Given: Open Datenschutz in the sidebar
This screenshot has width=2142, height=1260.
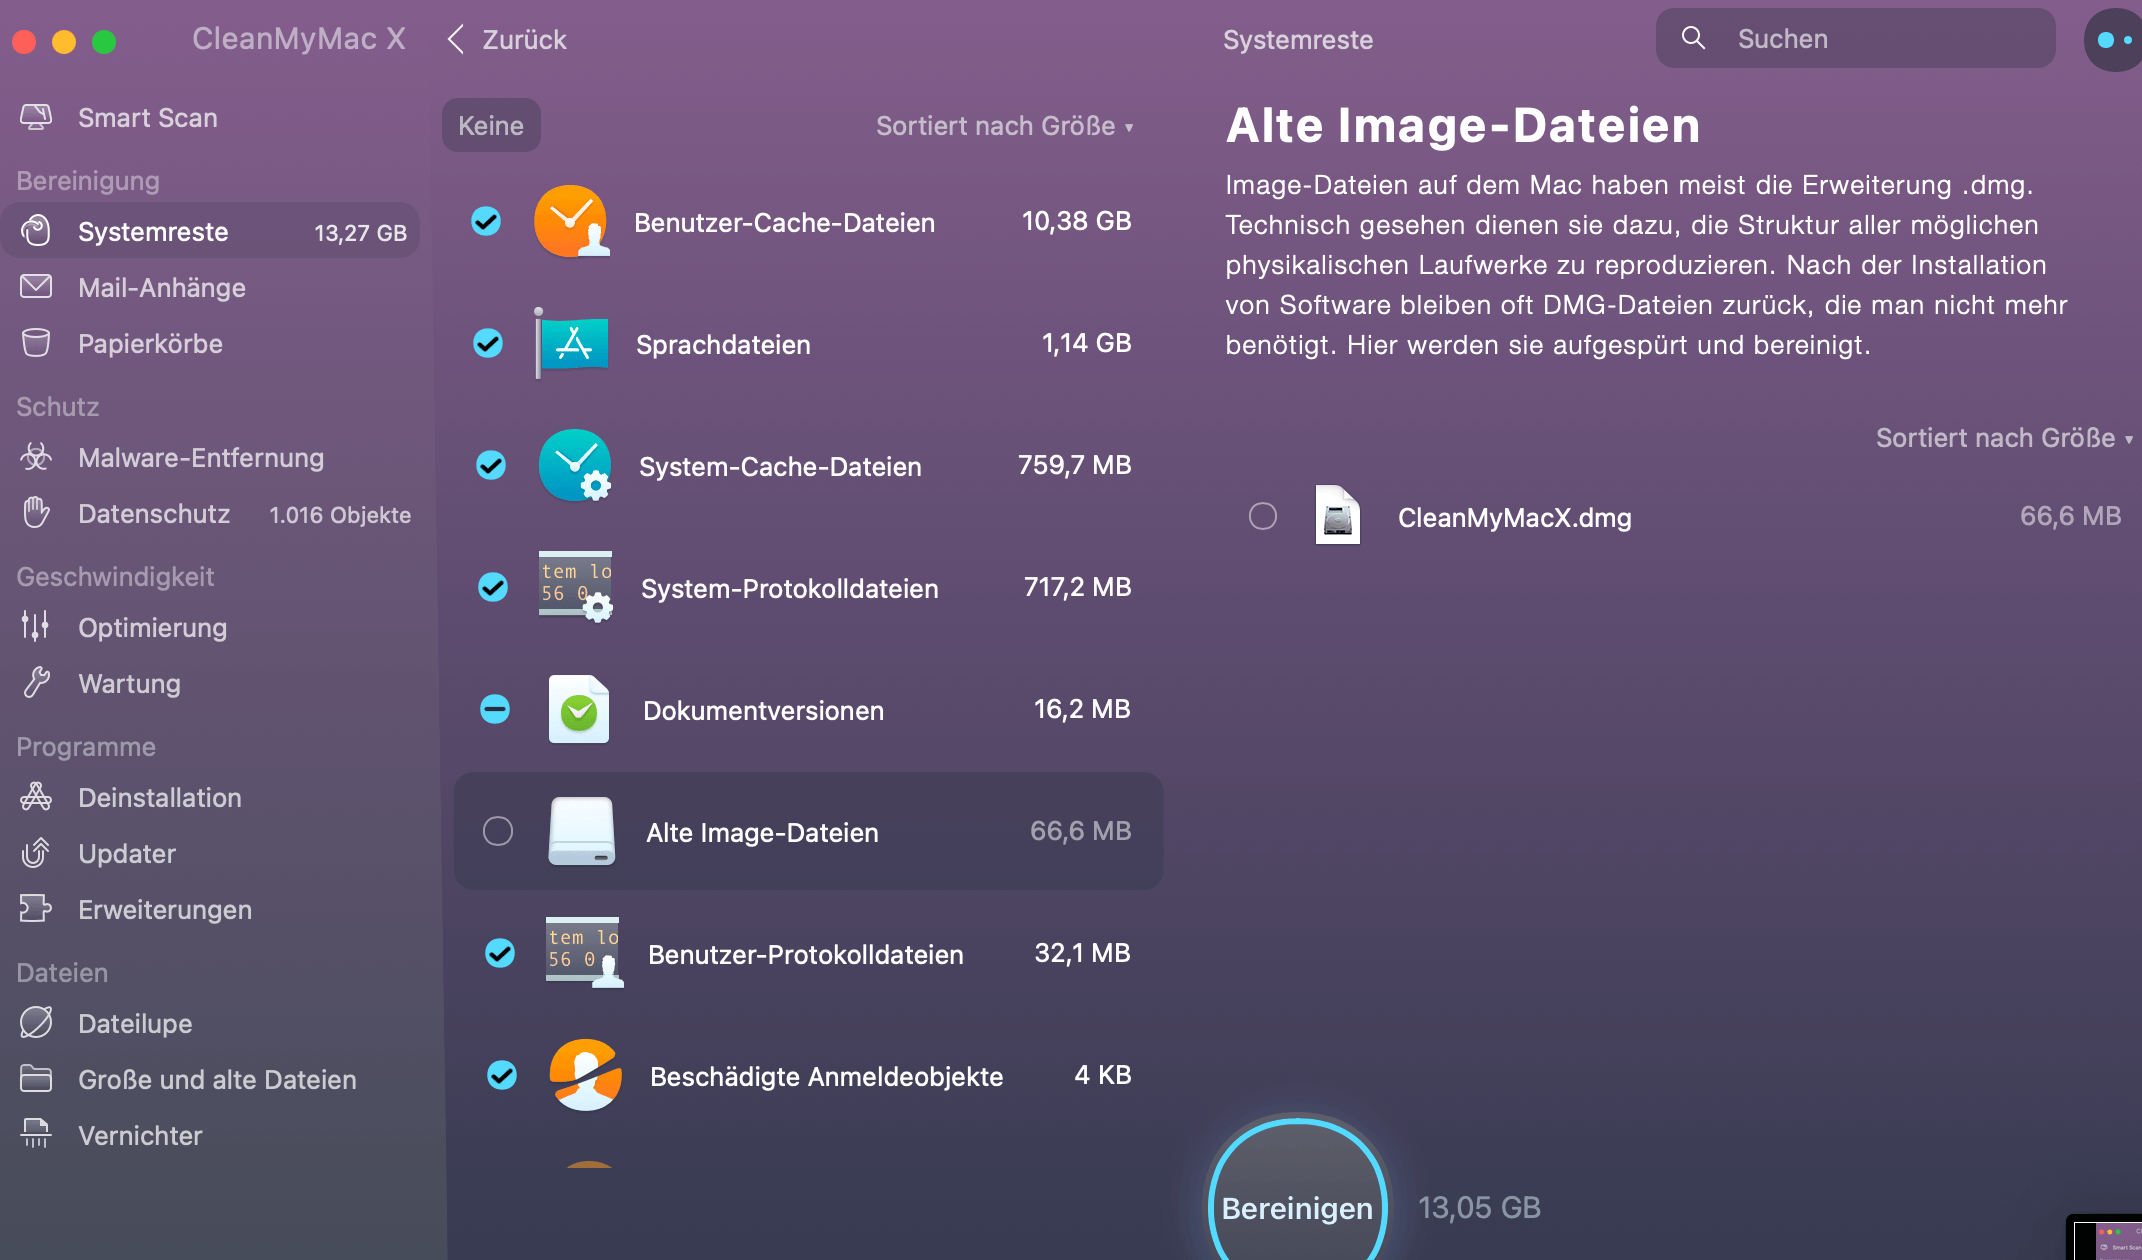Looking at the screenshot, I should pyautogui.click(x=210, y=513).
